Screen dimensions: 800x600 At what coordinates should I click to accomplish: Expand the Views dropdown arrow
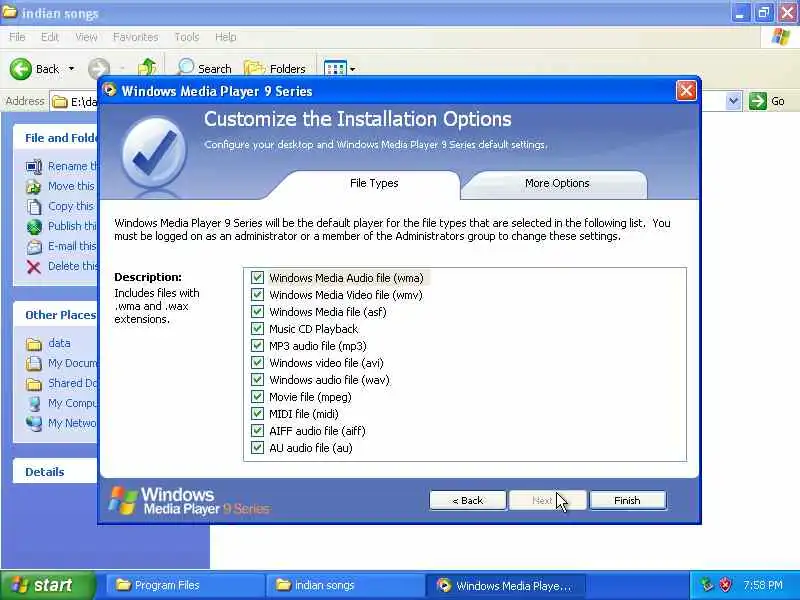pos(353,69)
